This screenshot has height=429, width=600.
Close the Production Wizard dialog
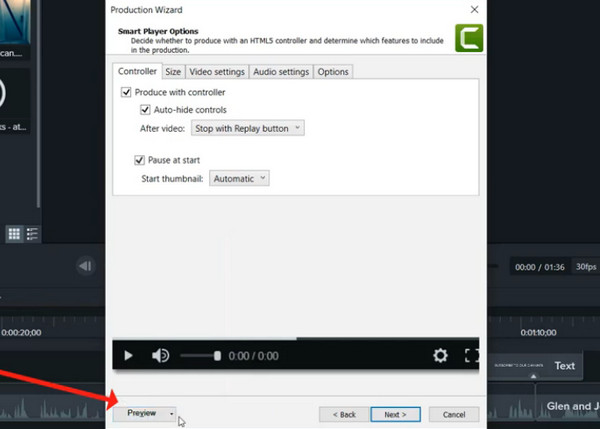[x=474, y=10]
